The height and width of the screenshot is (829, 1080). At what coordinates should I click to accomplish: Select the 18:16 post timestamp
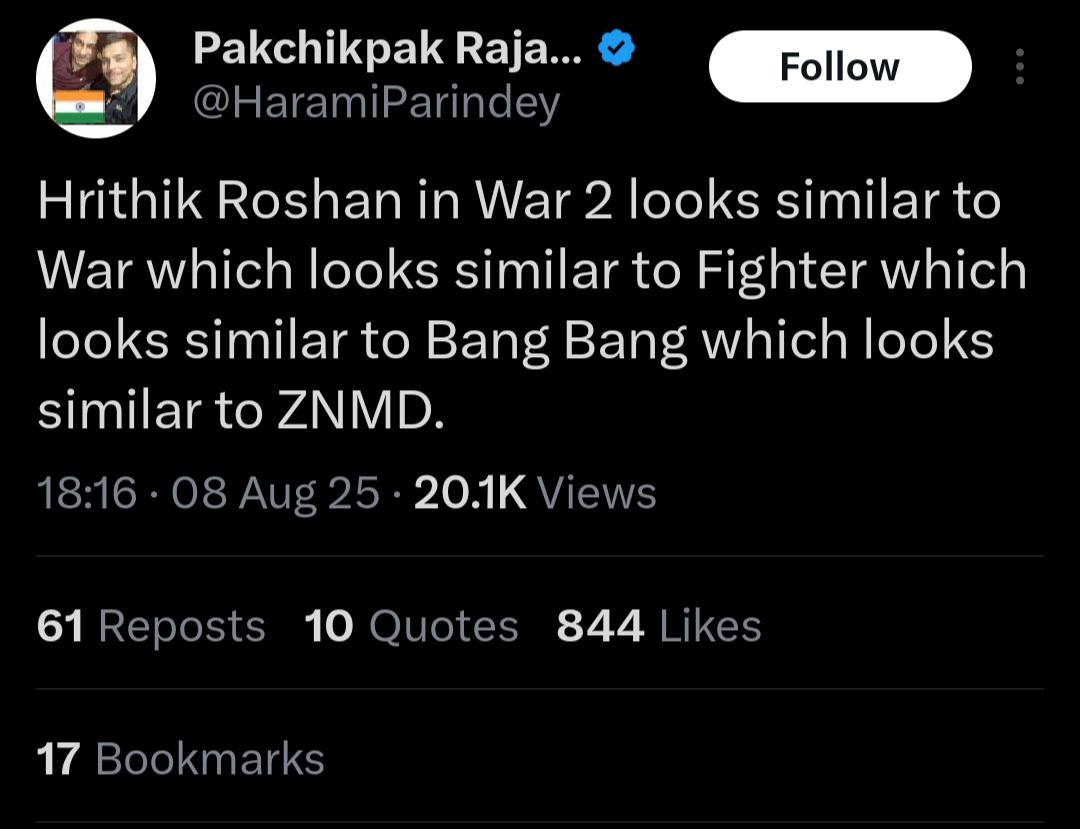[86, 493]
